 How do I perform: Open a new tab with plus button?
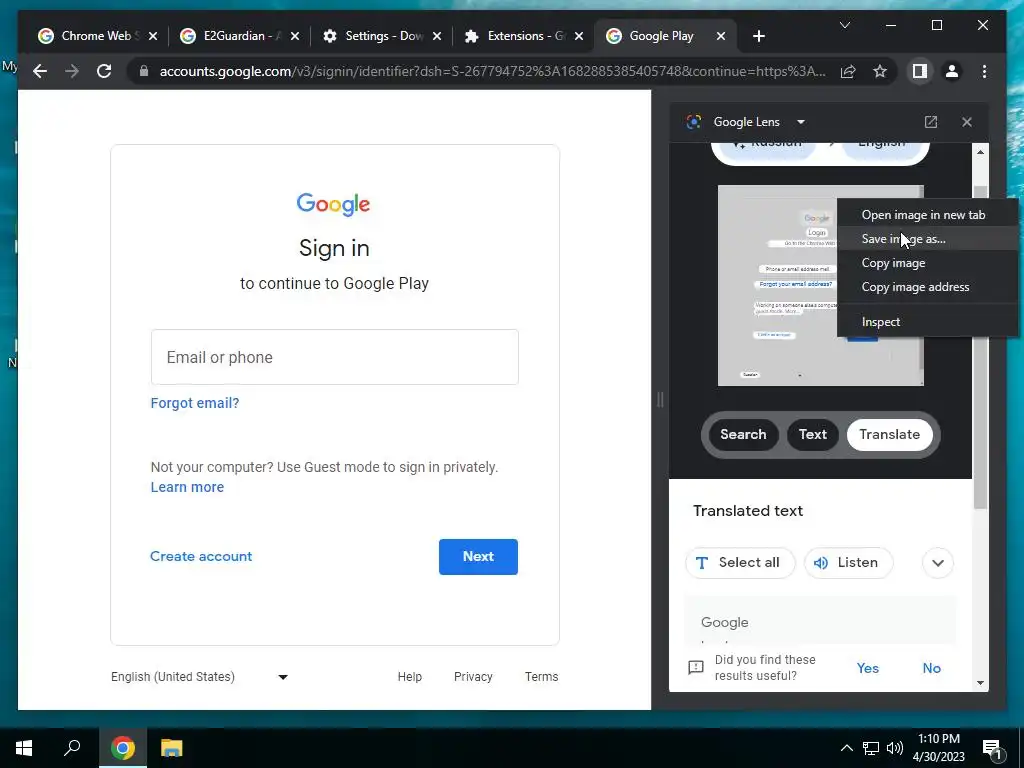(758, 36)
